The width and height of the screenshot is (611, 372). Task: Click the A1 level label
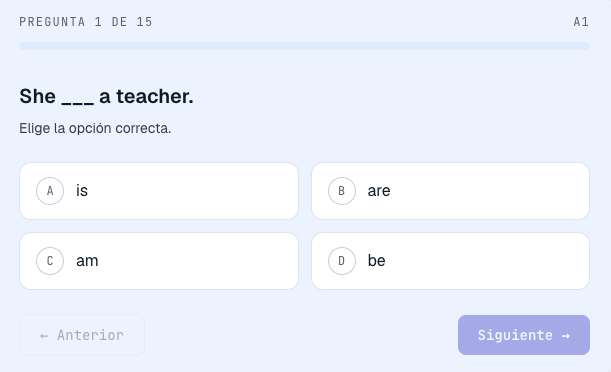tap(581, 22)
